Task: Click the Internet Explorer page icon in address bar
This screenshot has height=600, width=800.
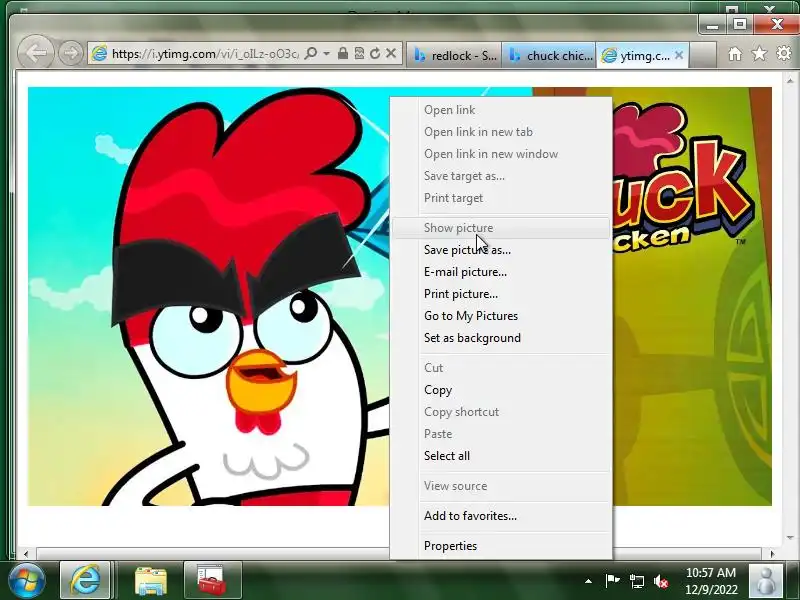Action: click(99, 53)
